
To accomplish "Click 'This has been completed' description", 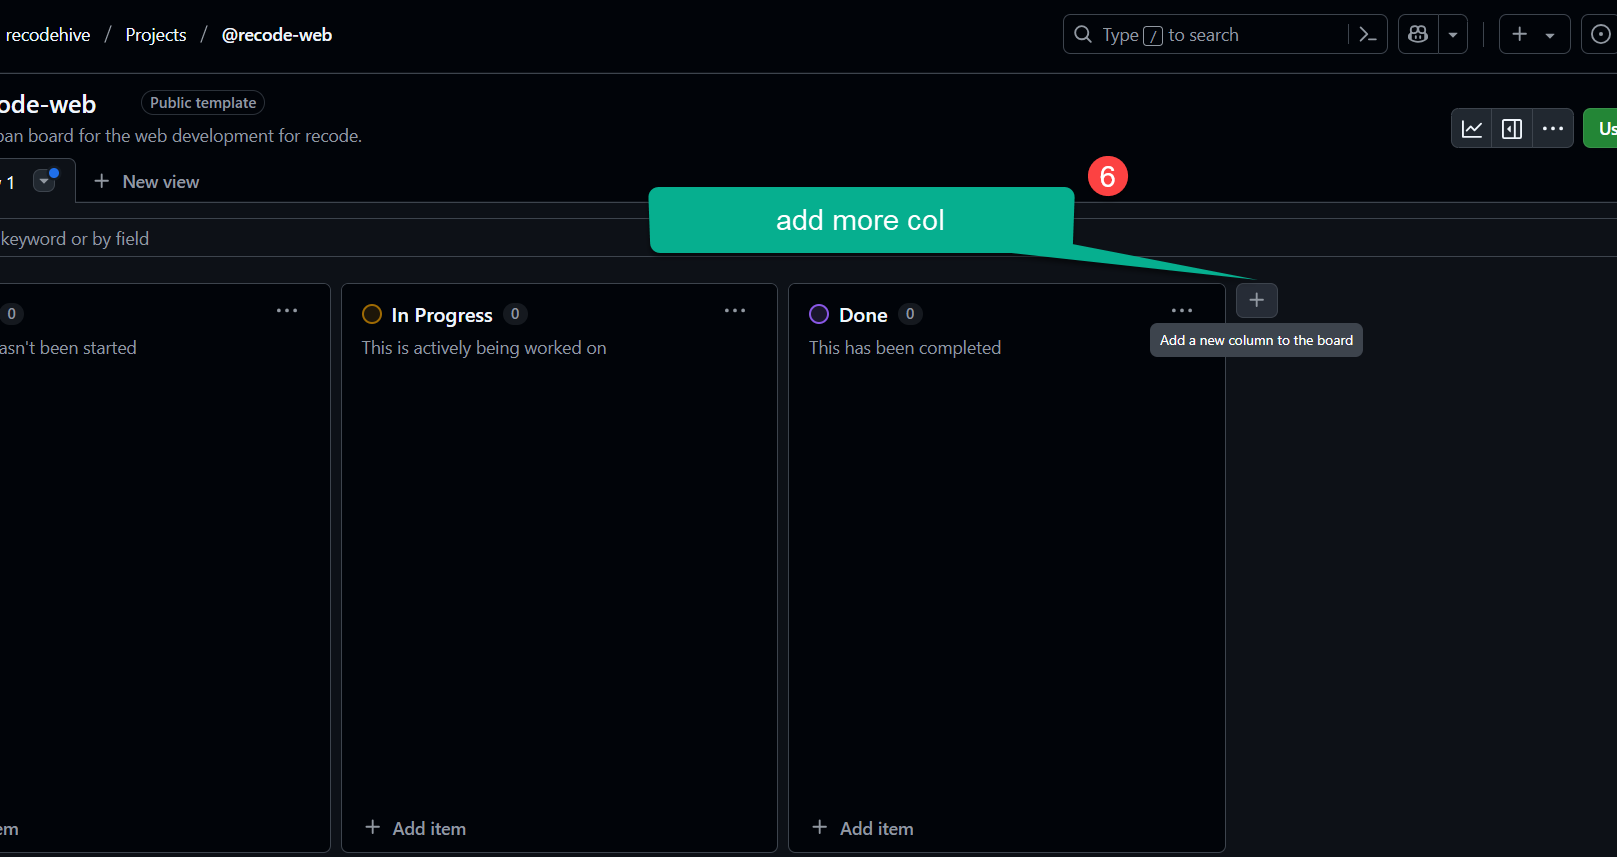I will point(905,348).
